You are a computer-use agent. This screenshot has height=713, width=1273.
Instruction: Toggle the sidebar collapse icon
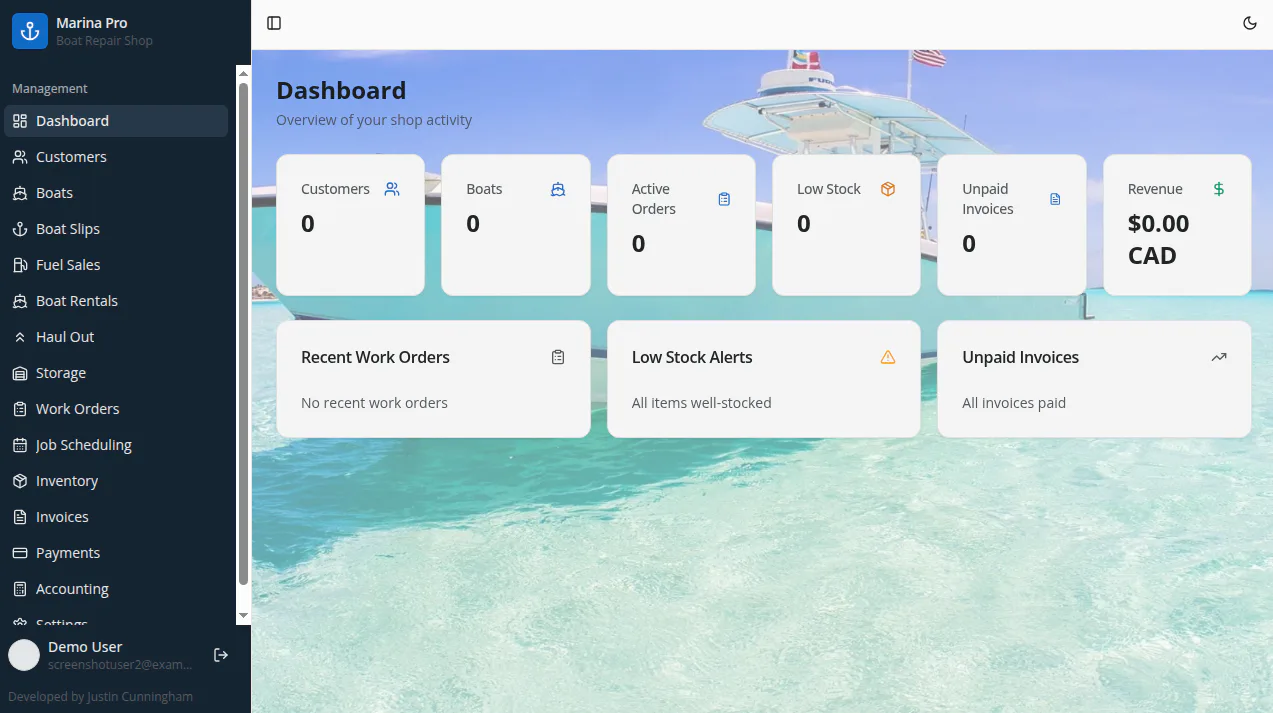coord(274,23)
